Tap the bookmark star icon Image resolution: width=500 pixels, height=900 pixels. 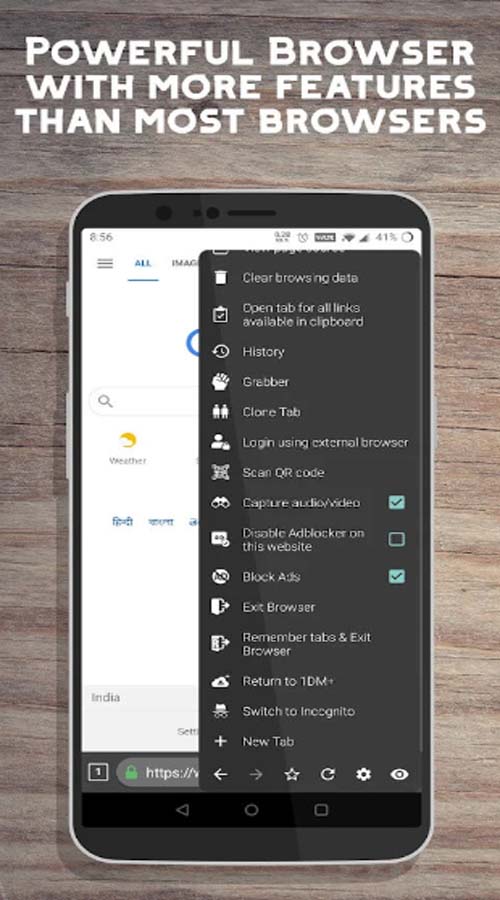[292, 774]
